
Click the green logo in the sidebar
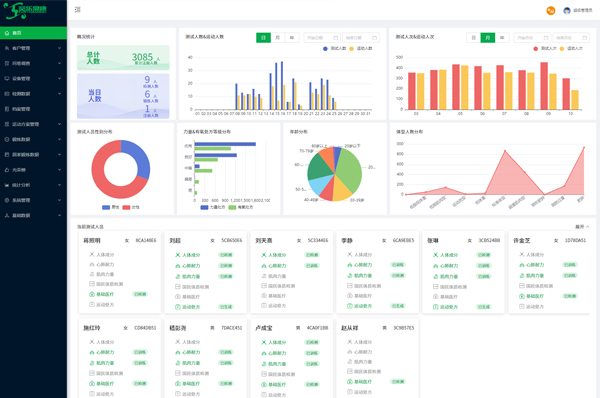click(25, 10)
